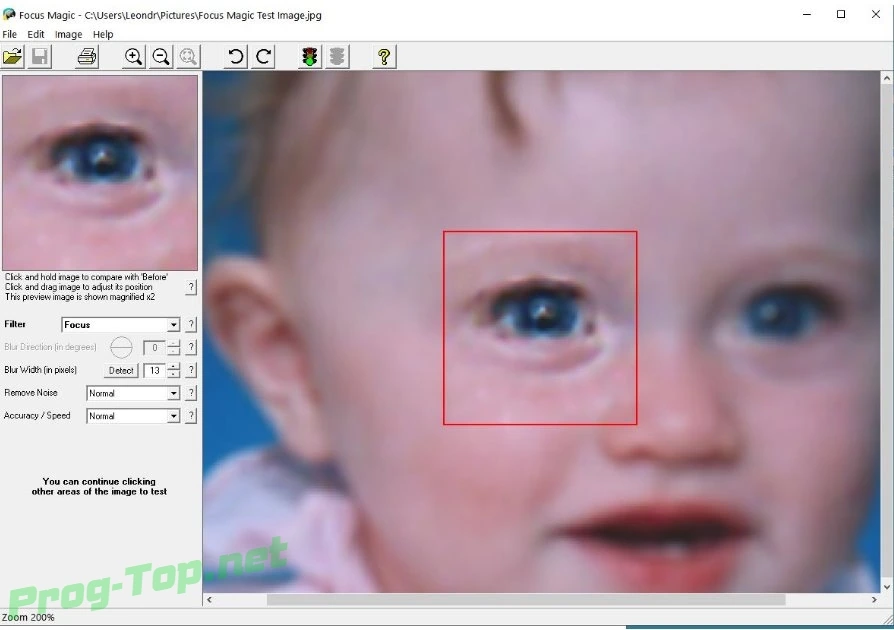Click the blur direction angle dial
The height and width of the screenshot is (630, 894).
click(121, 347)
